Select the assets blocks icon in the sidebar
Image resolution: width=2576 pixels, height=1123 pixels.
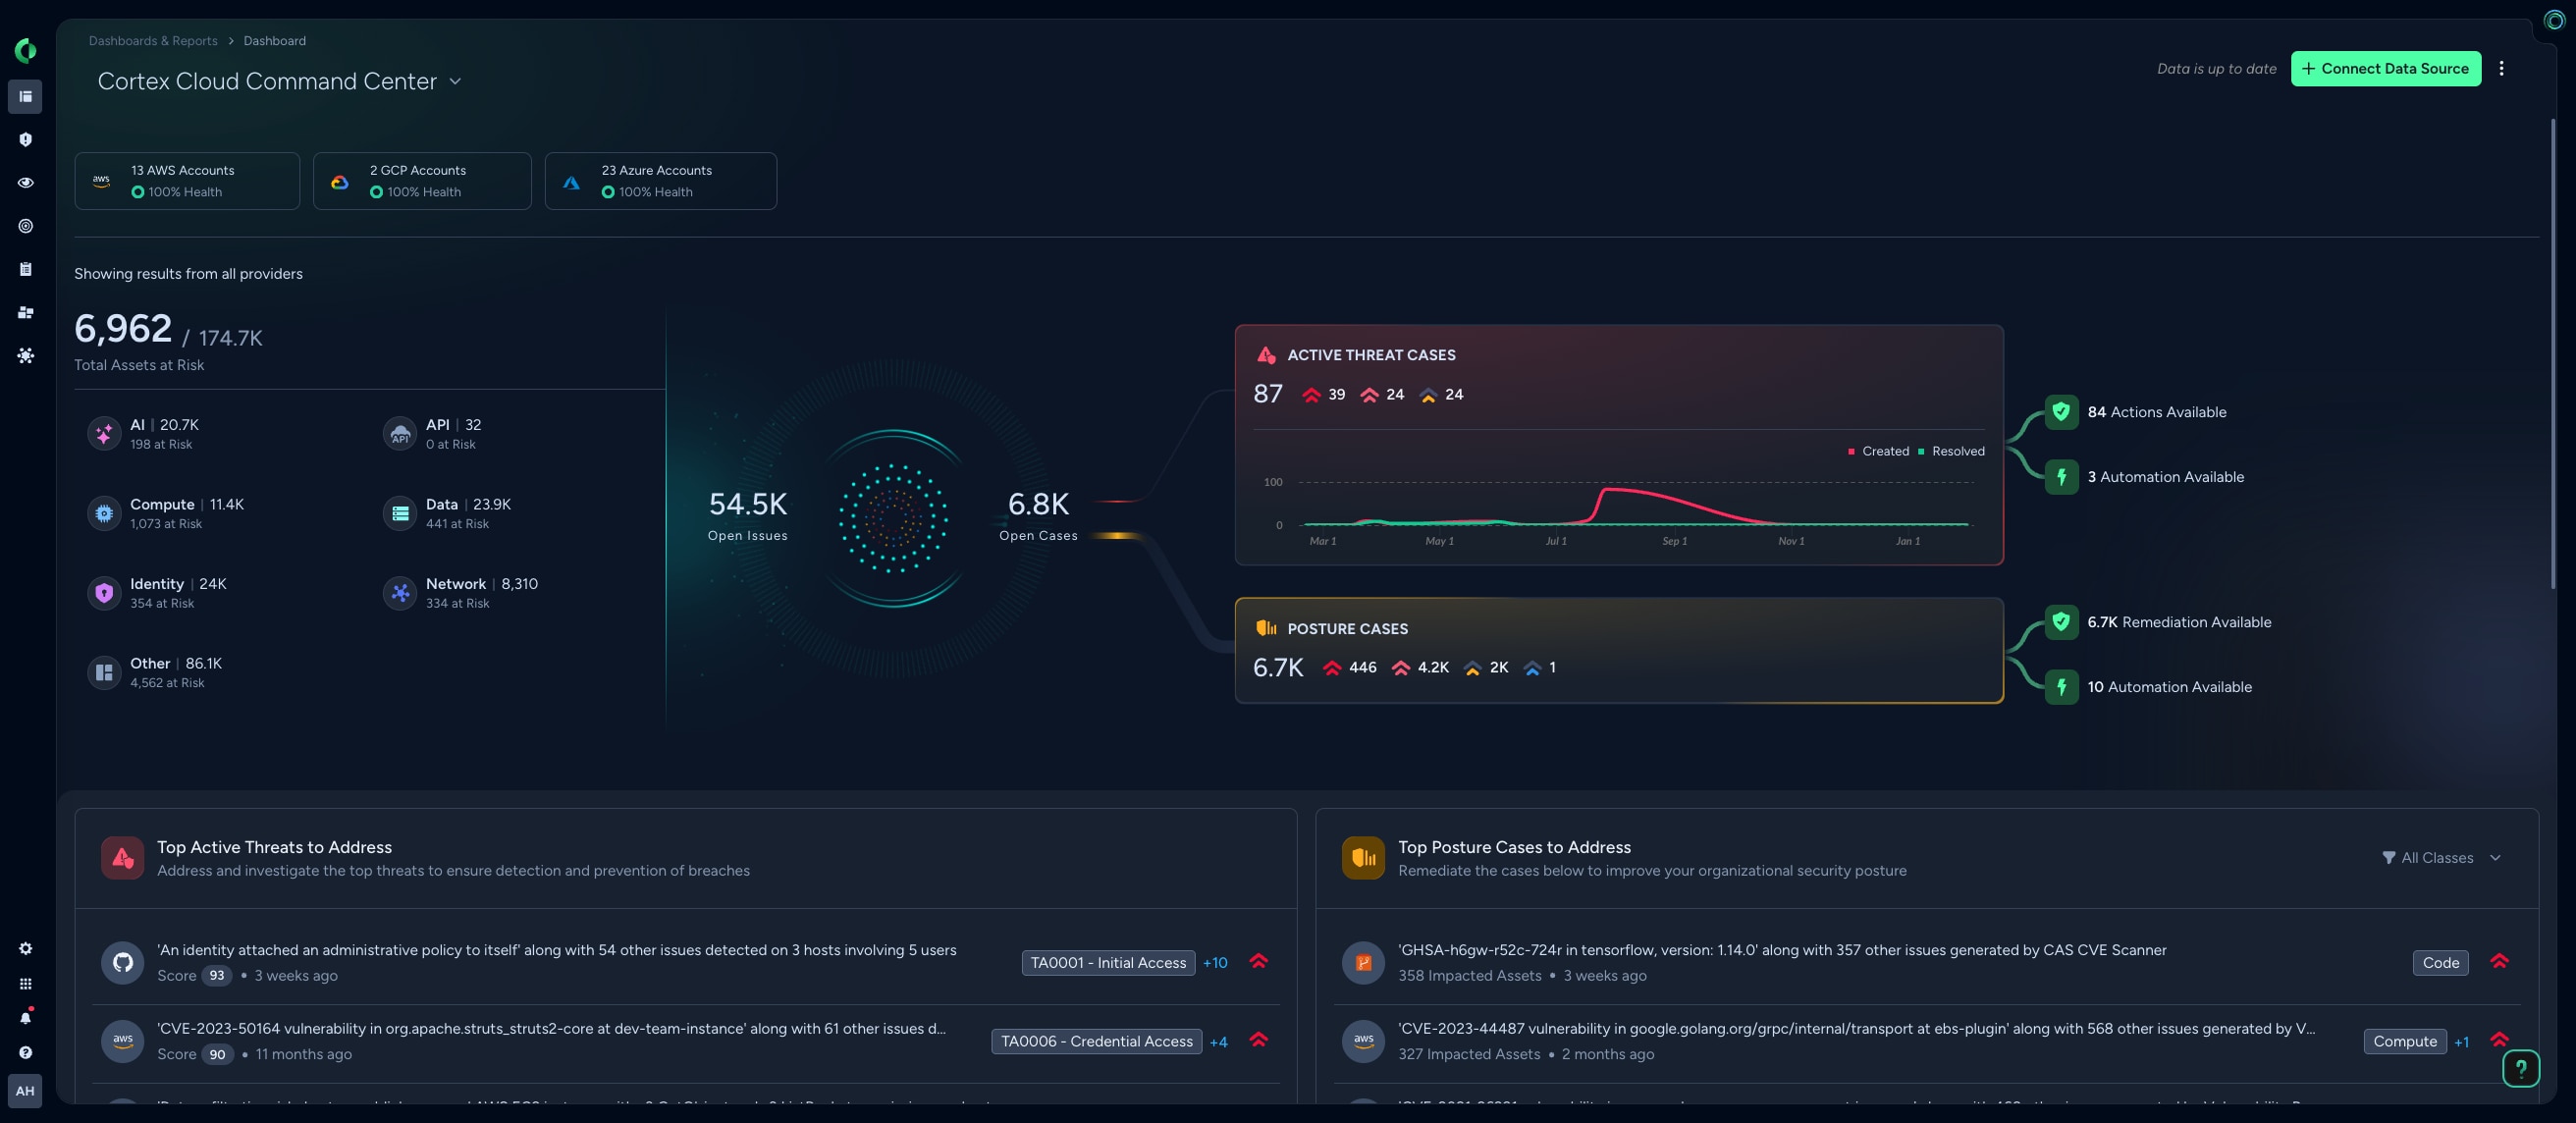click(x=25, y=312)
